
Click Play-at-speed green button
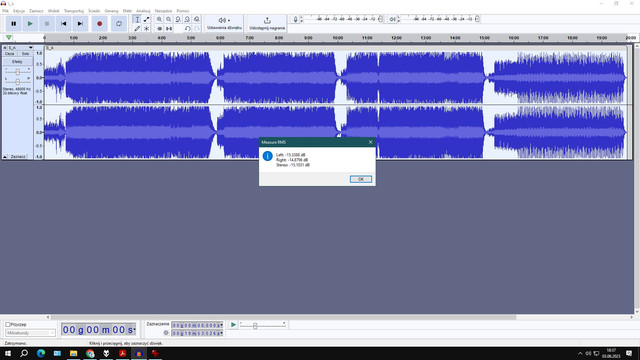(x=233, y=325)
